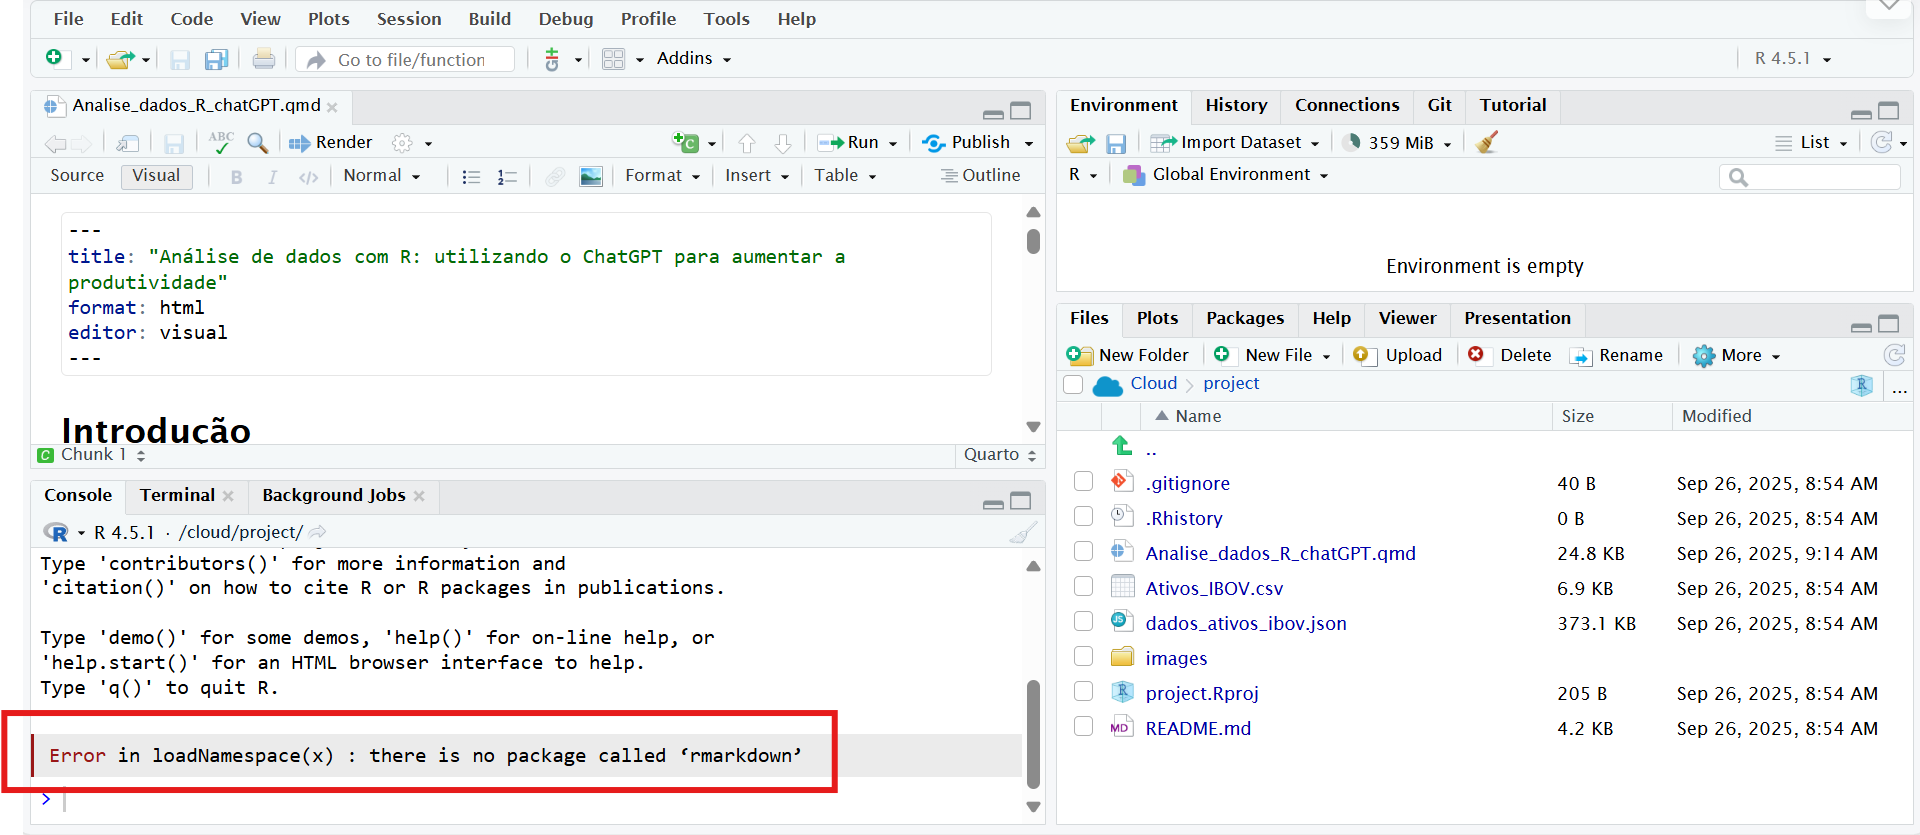1920x835 pixels.
Task: Expand the Run options dropdown
Action: 893,144
